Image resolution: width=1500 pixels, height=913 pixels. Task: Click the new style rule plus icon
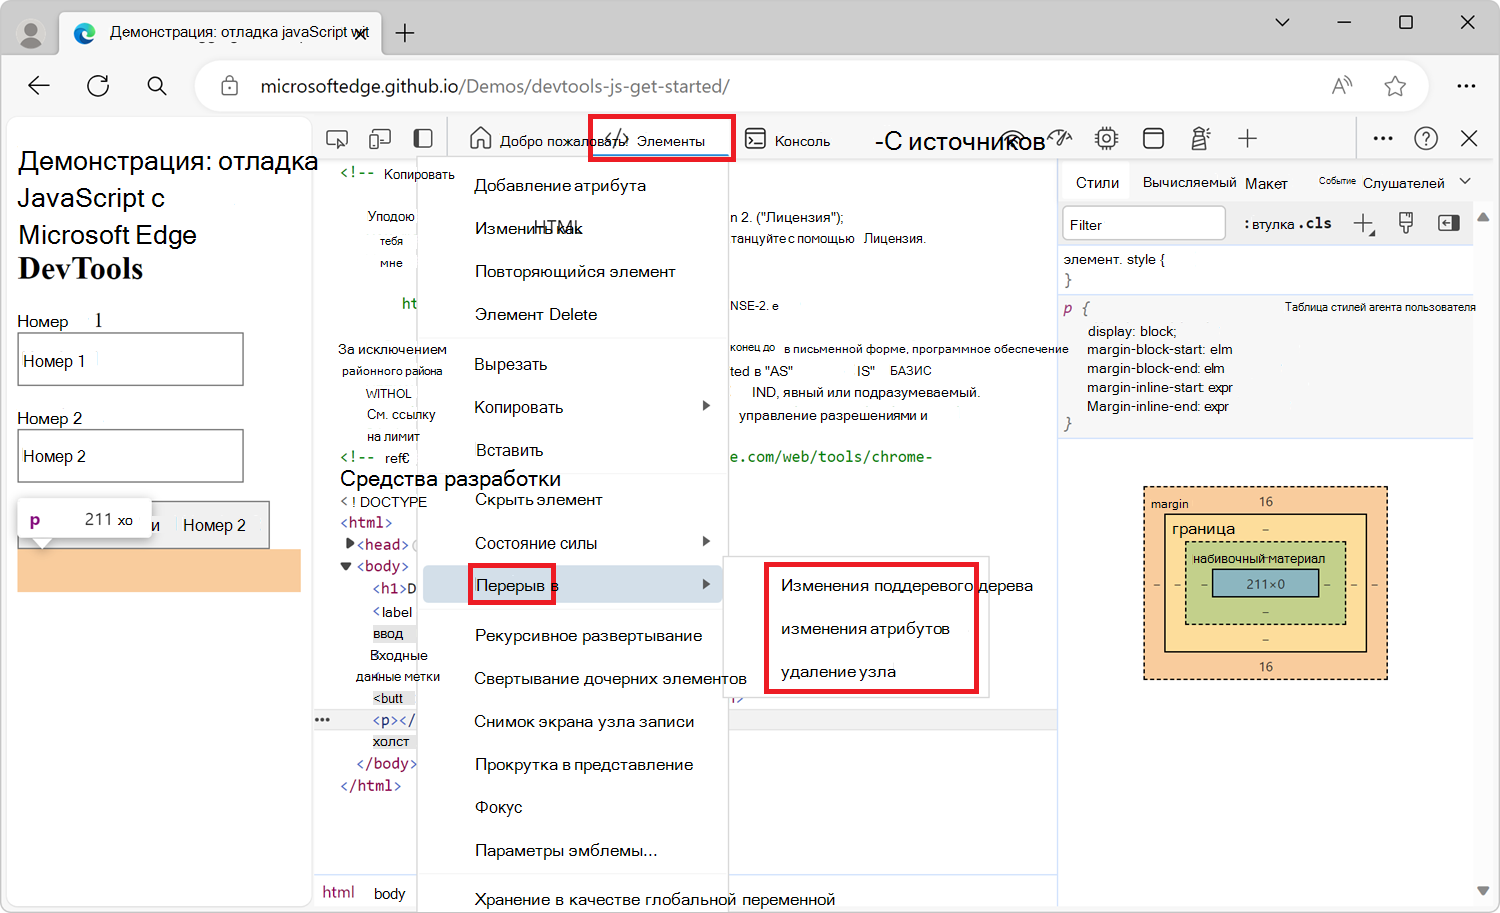(x=1363, y=224)
